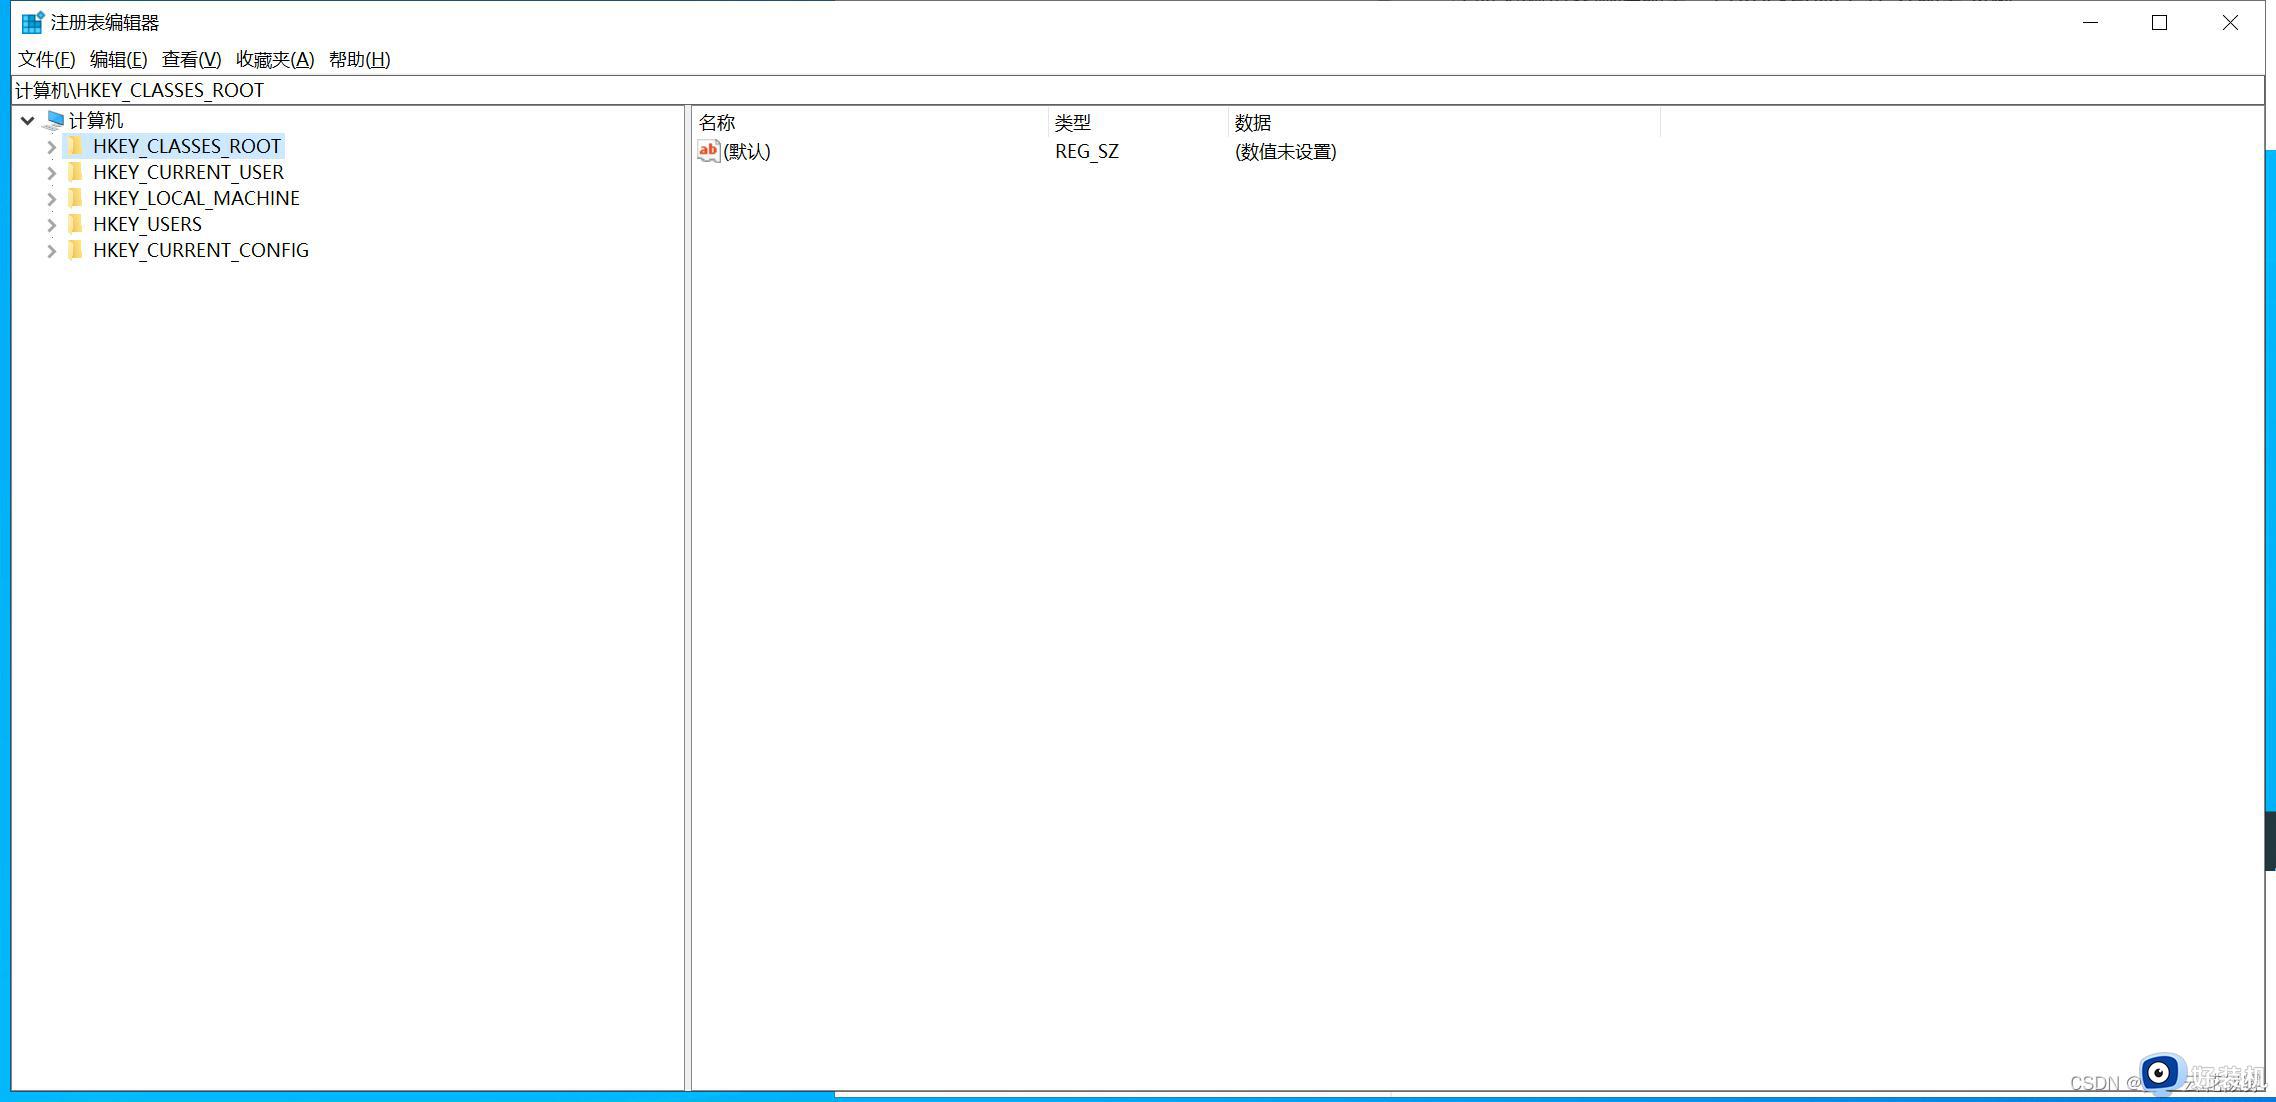Click the registry path address bar
The height and width of the screenshot is (1102, 2276).
tap(1137, 90)
